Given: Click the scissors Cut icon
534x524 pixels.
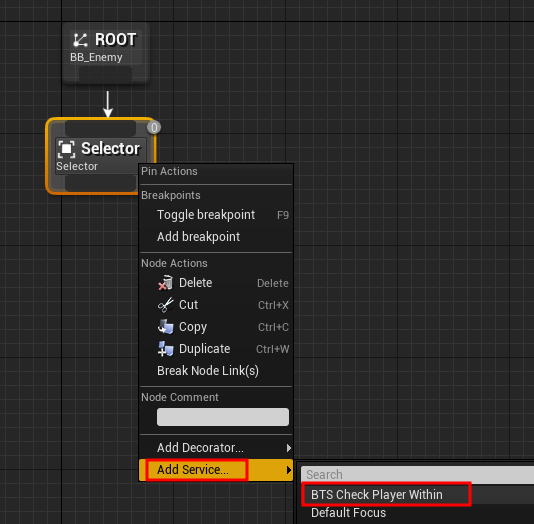Looking at the screenshot, I should click(x=166, y=305).
